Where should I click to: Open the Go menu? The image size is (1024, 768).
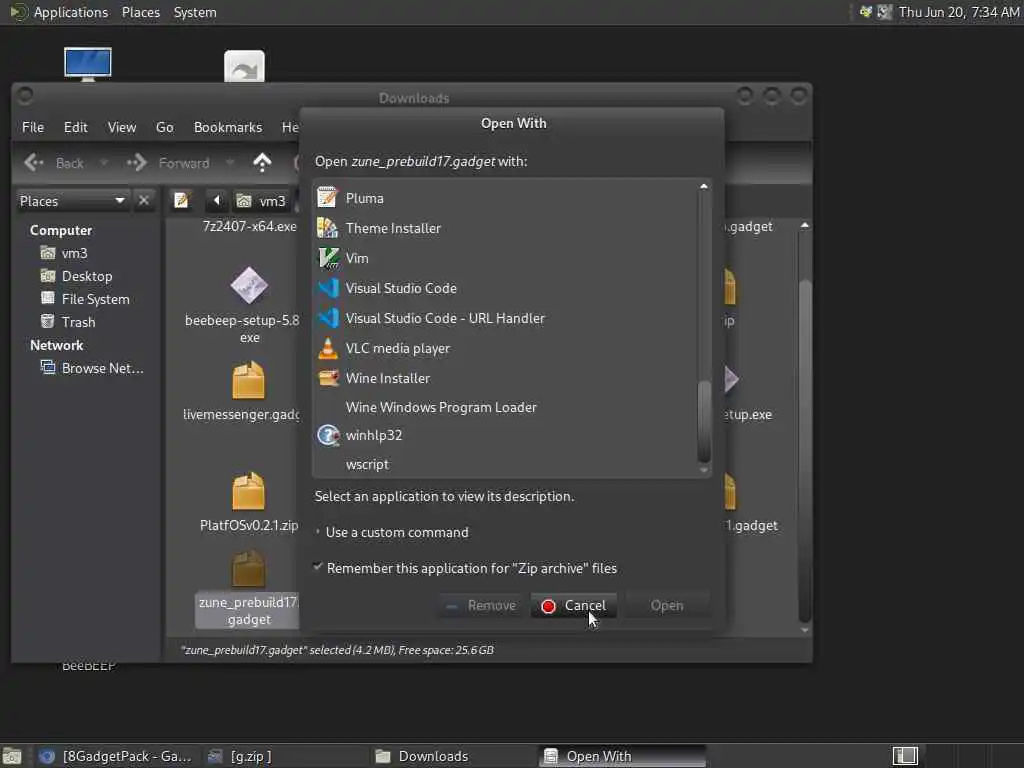[165, 127]
